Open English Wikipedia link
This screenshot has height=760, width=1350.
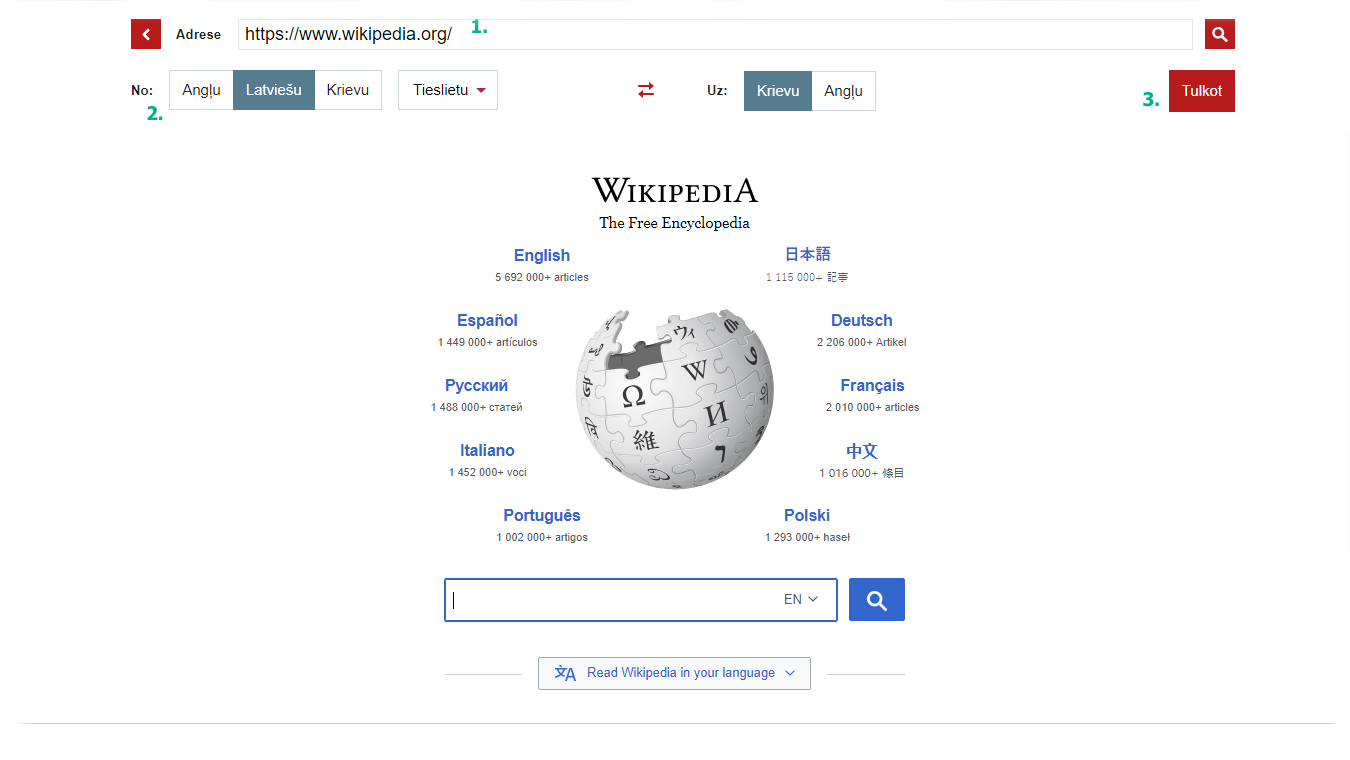point(542,255)
